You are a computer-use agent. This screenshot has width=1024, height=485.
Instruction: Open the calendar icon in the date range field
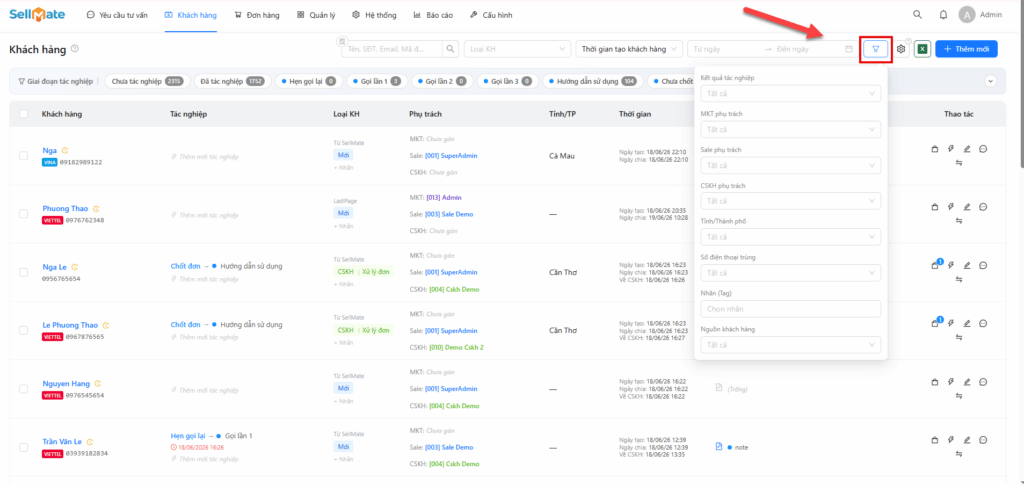pos(849,49)
